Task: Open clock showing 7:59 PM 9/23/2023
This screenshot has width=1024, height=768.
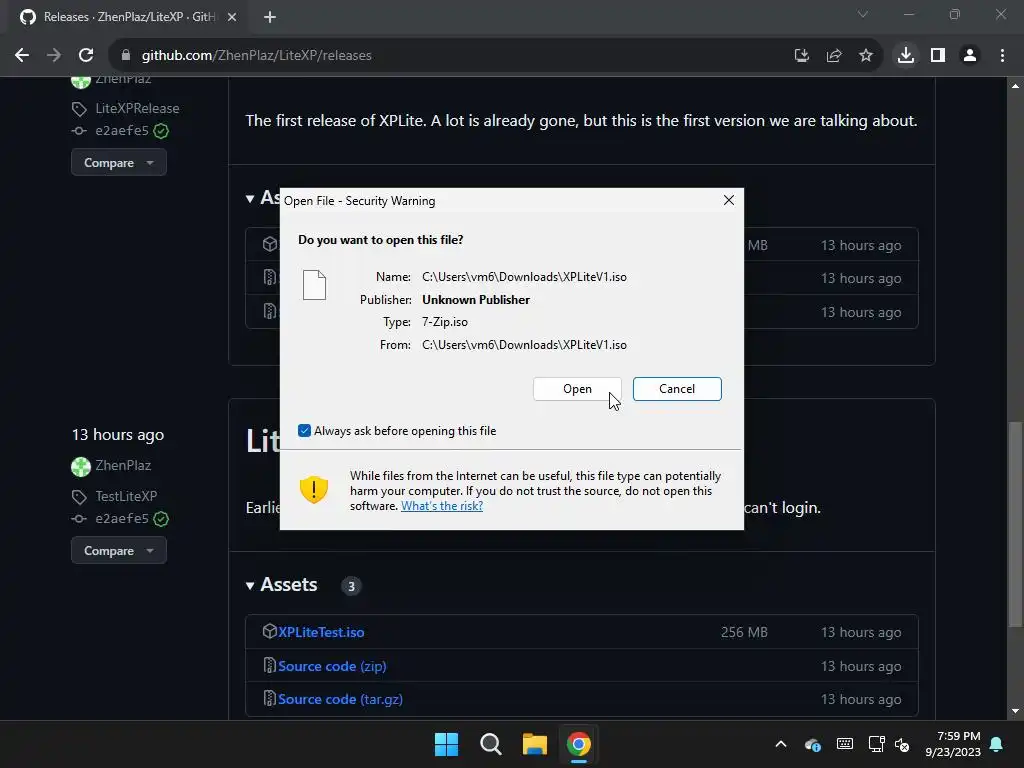Action: click(953, 744)
